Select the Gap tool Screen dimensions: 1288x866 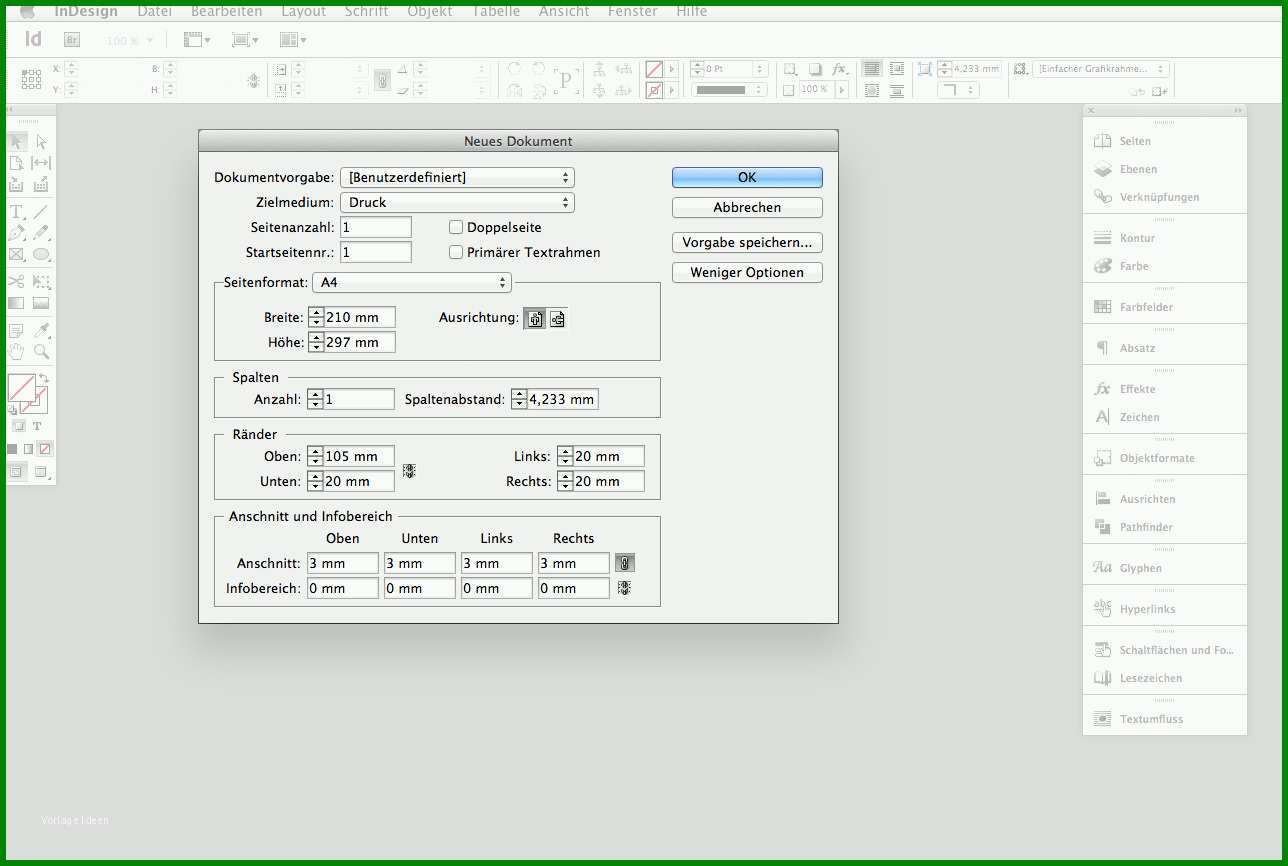coord(41,163)
